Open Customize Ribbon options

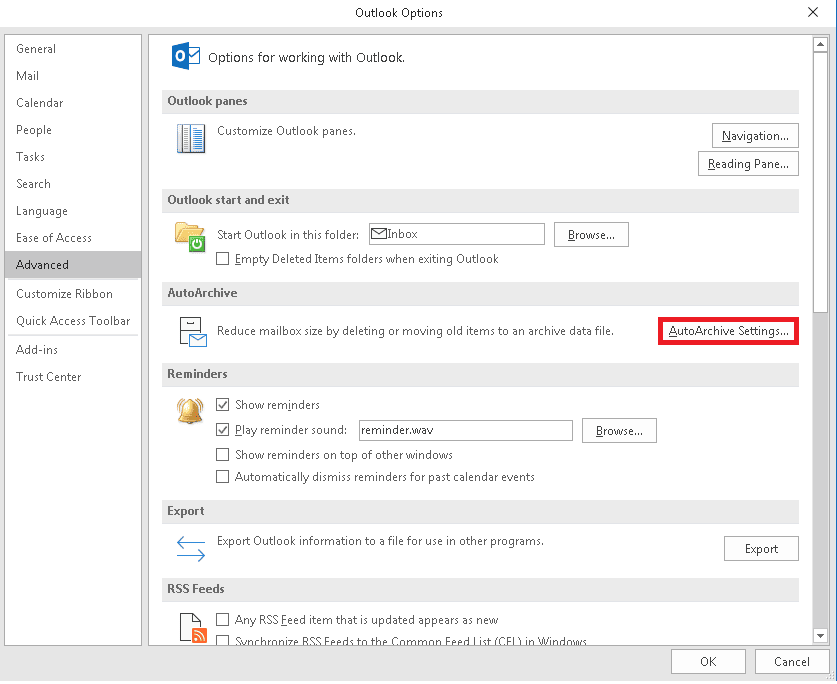pyautogui.click(x=73, y=294)
